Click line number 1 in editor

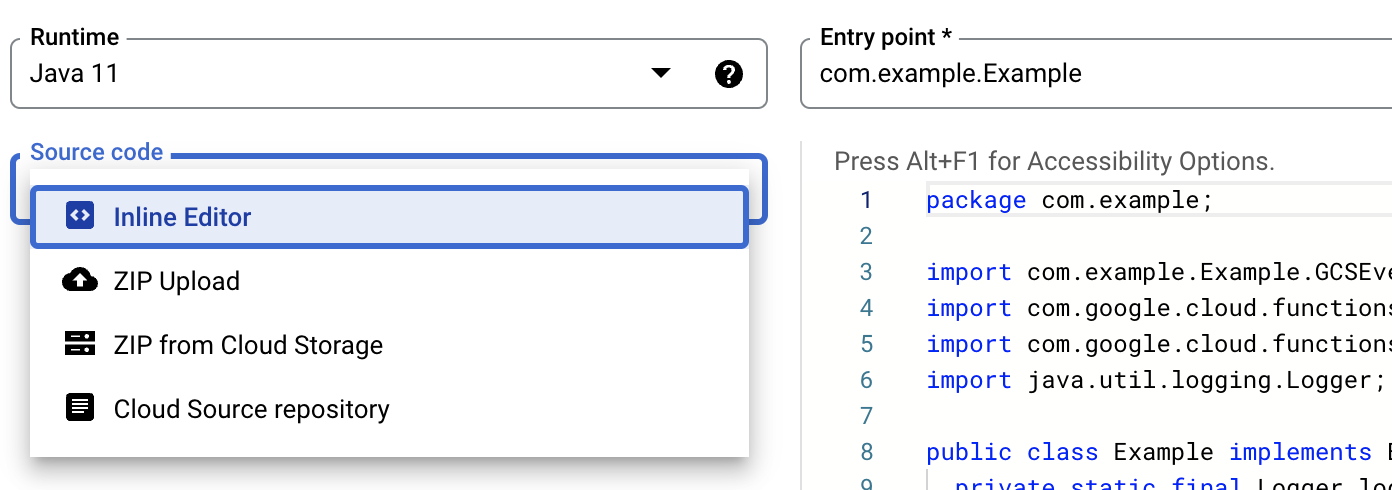pyautogui.click(x=866, y=200)
